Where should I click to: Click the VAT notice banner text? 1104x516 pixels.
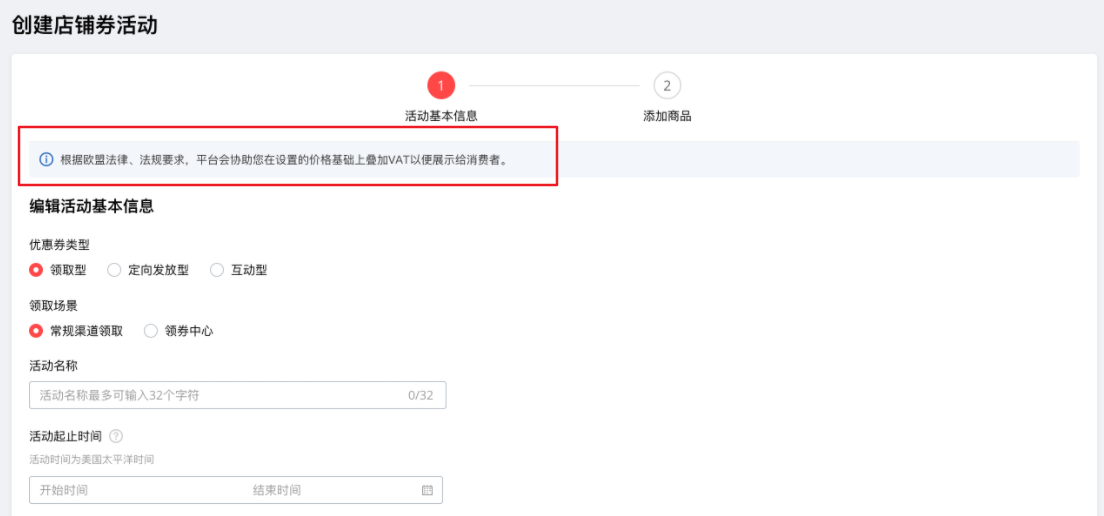(x=285, y=159)
